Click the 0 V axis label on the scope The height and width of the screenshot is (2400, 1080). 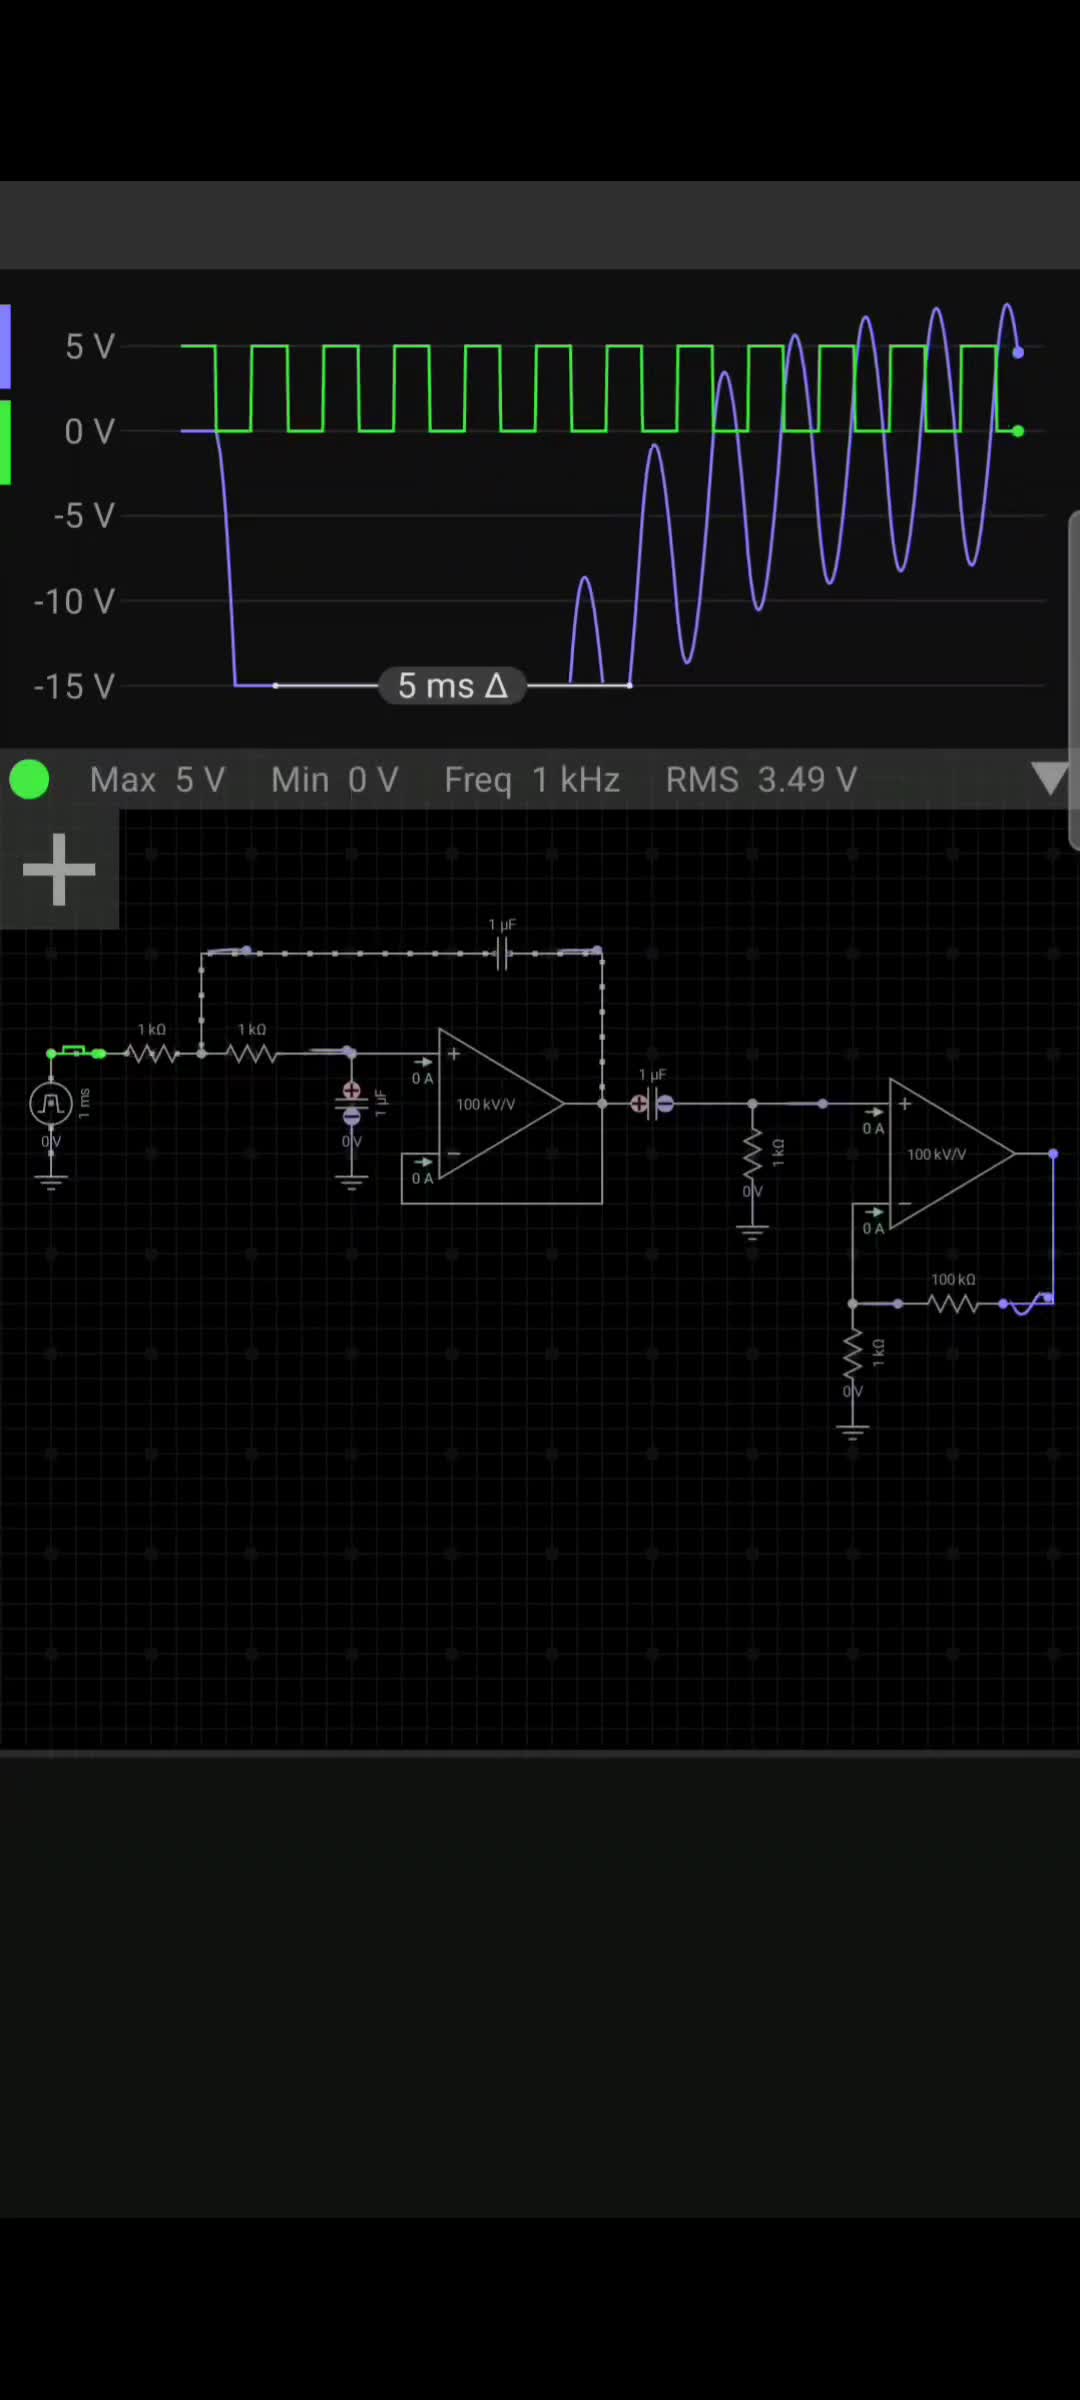click(x=90, y=432)
